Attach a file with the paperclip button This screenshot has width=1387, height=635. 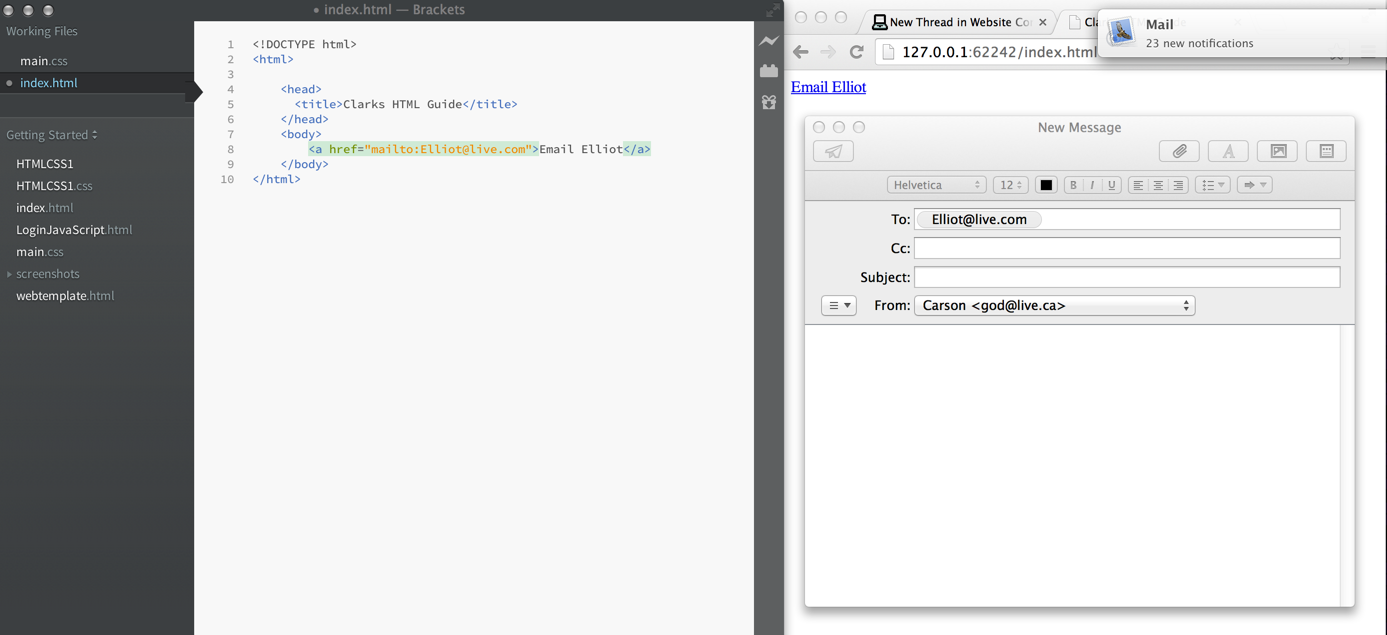[1179, 151]
